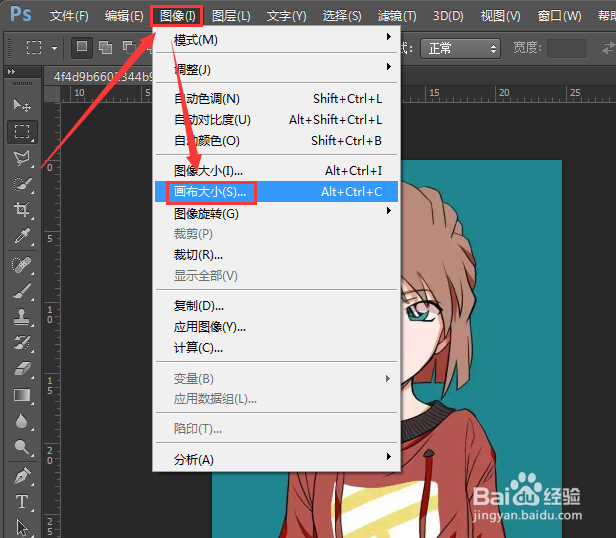The image size is (616, 538).
Task: Select the Pen tool
Action: [x=22, y=476]
